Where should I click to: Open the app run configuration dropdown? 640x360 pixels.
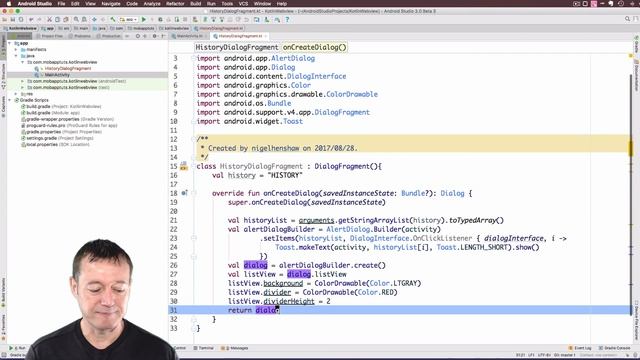click(128, 20)
